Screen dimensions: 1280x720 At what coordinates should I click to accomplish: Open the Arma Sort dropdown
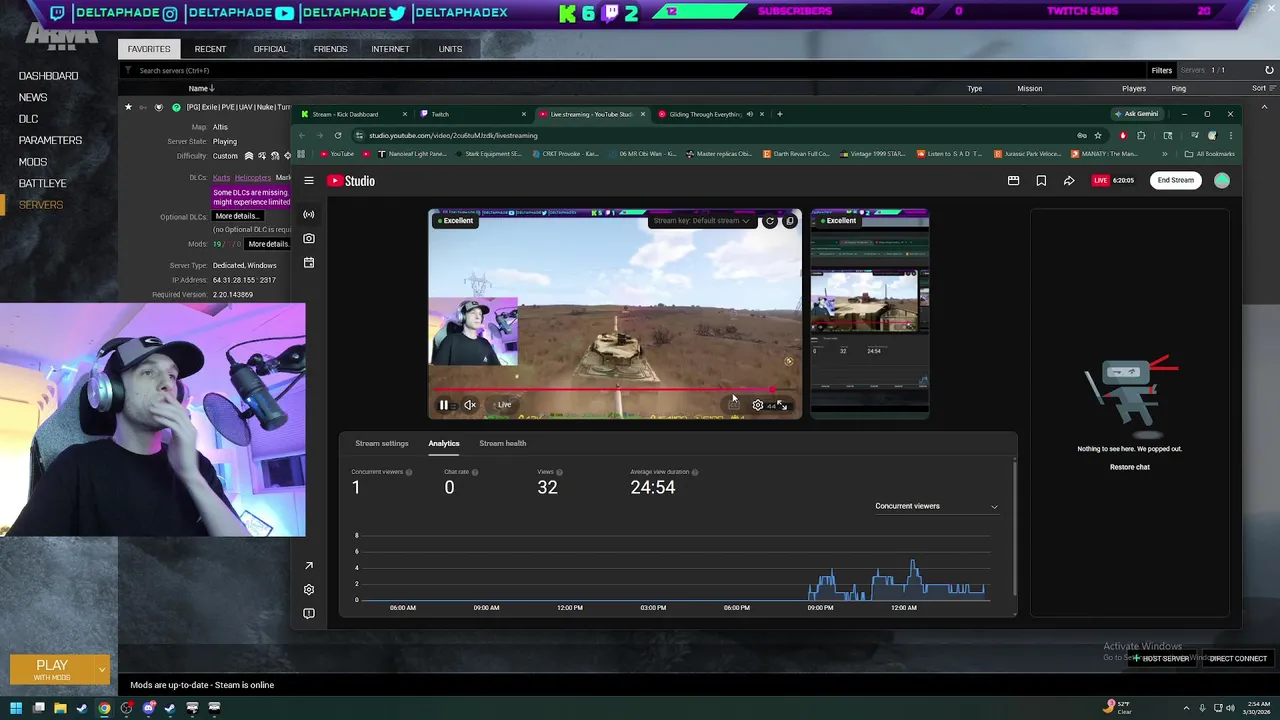[x=1262, y=88]
